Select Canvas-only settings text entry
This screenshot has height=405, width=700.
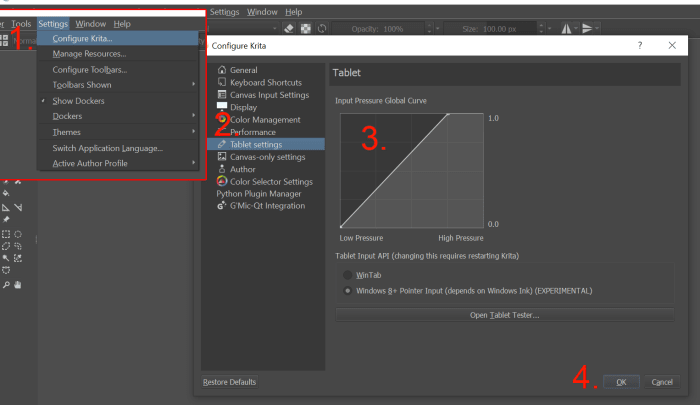[267, 157]
